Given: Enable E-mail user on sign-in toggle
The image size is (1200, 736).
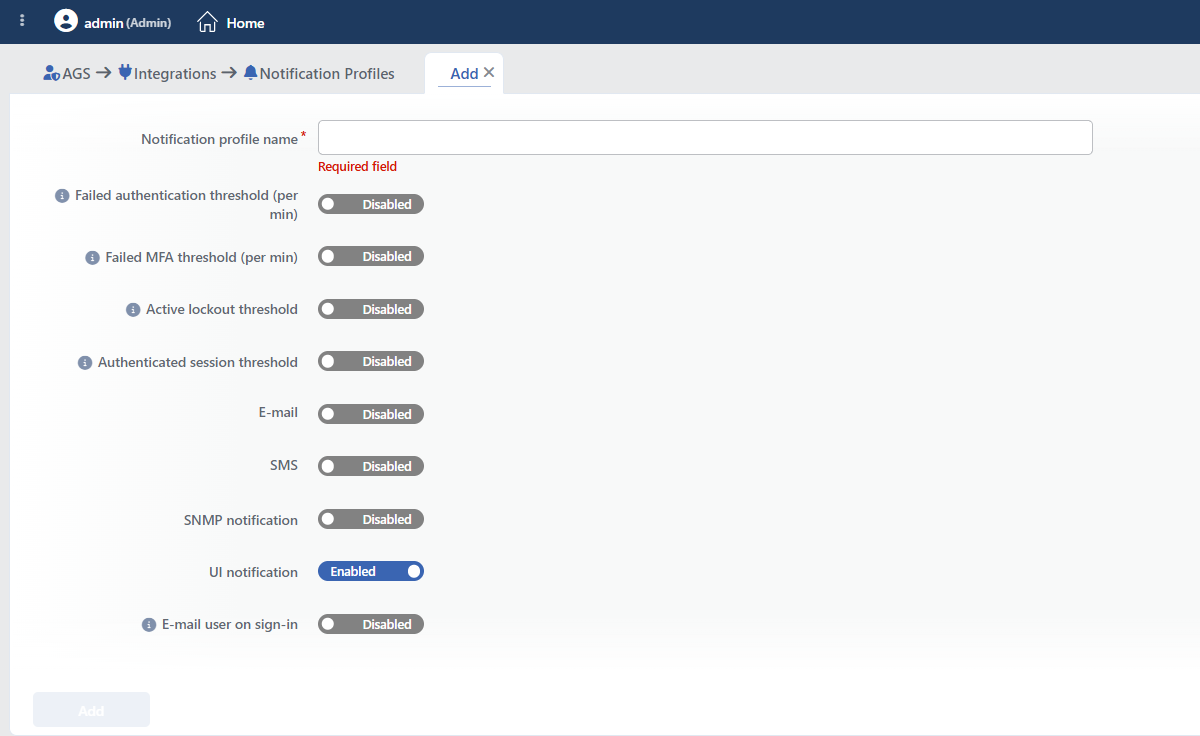Looking at the screenshot, I should point(371,624).
